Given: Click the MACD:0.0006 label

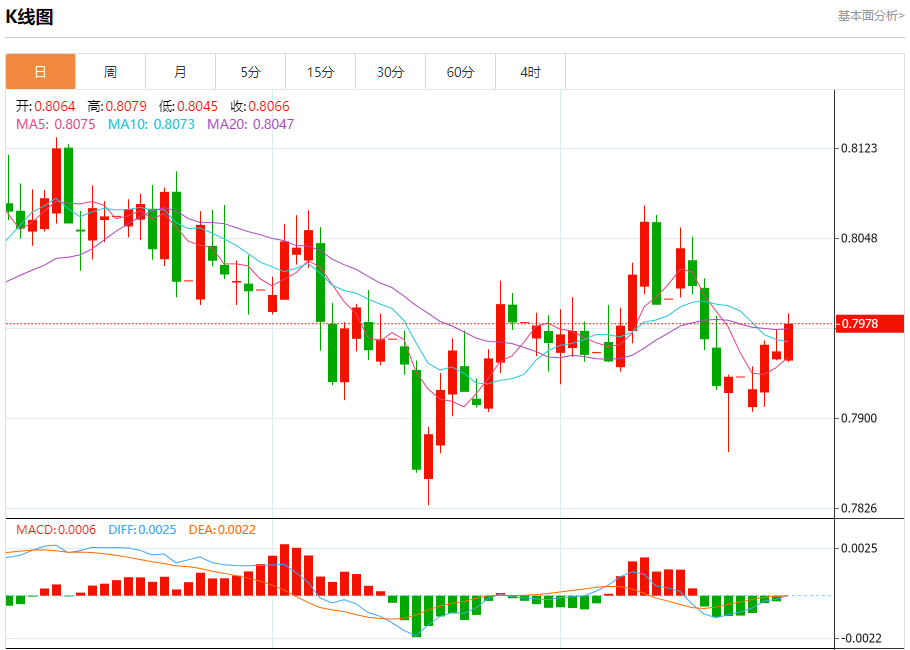Looking at the screenshot, I should (x=56, y=529).
